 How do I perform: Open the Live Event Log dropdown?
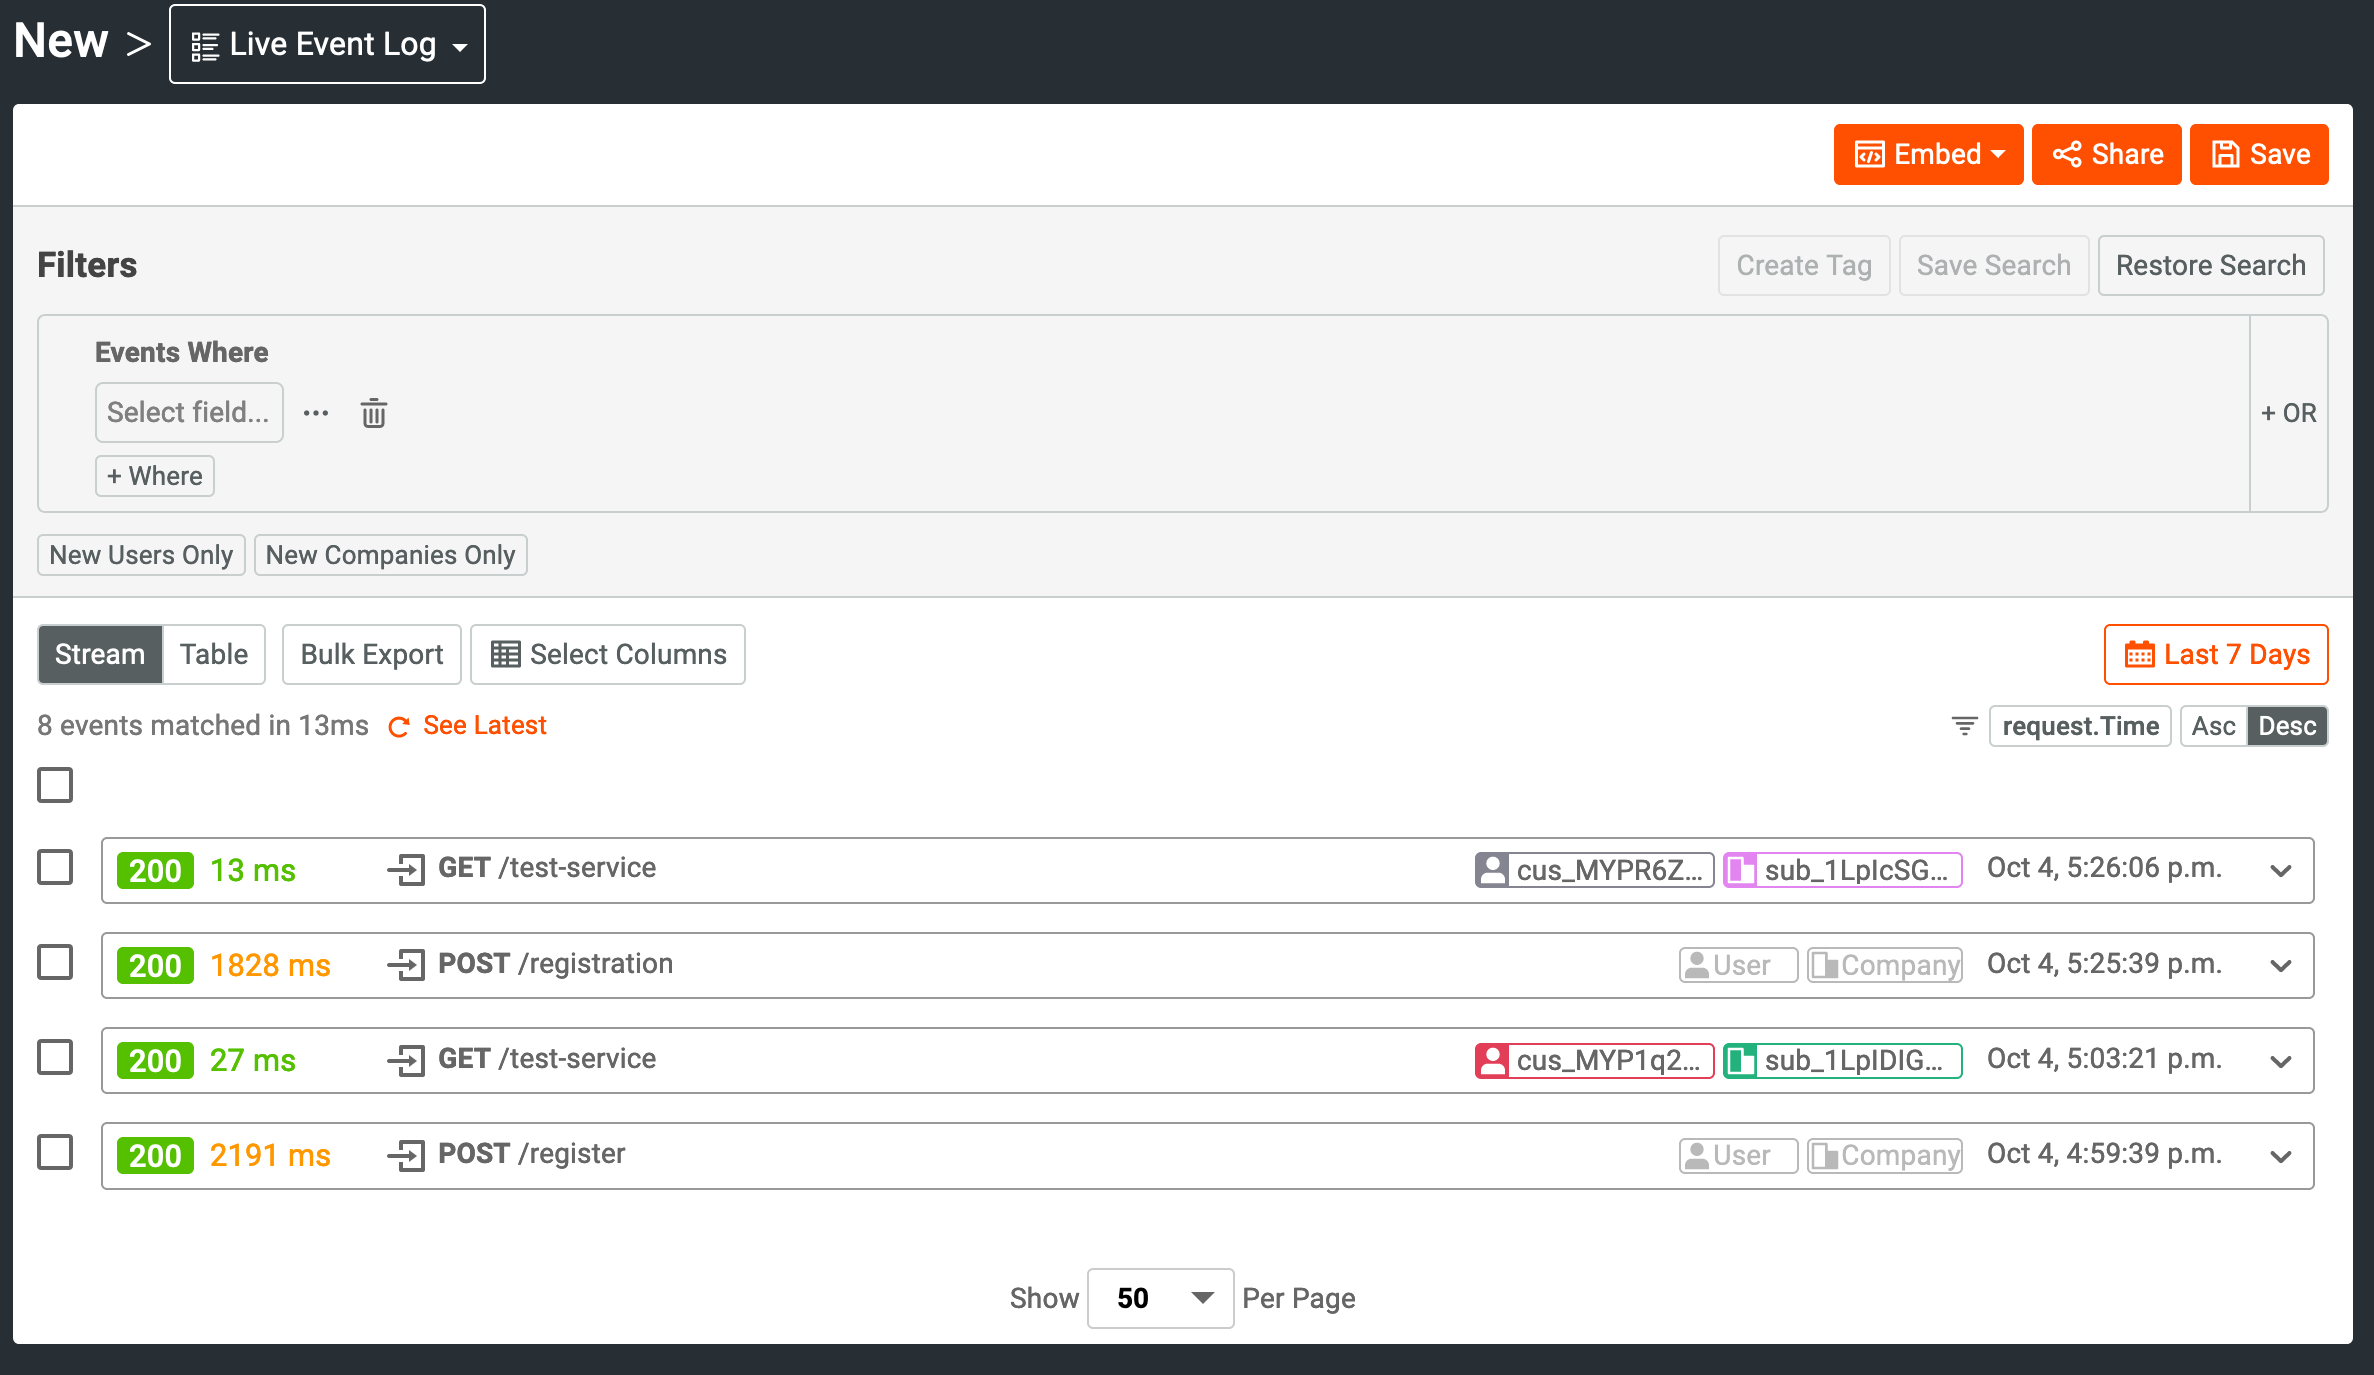pos(327,44)
